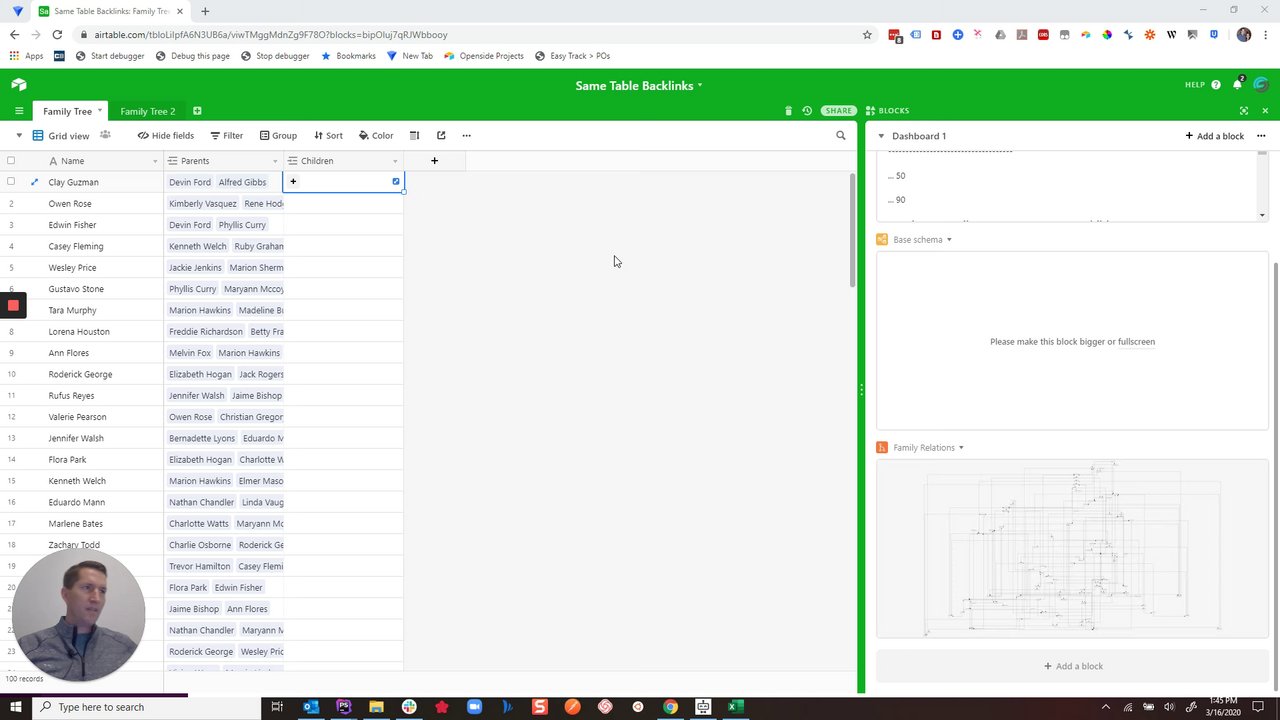
Task: Tick the Clay Guzman row checkbox
Action: tap(11, 182)
